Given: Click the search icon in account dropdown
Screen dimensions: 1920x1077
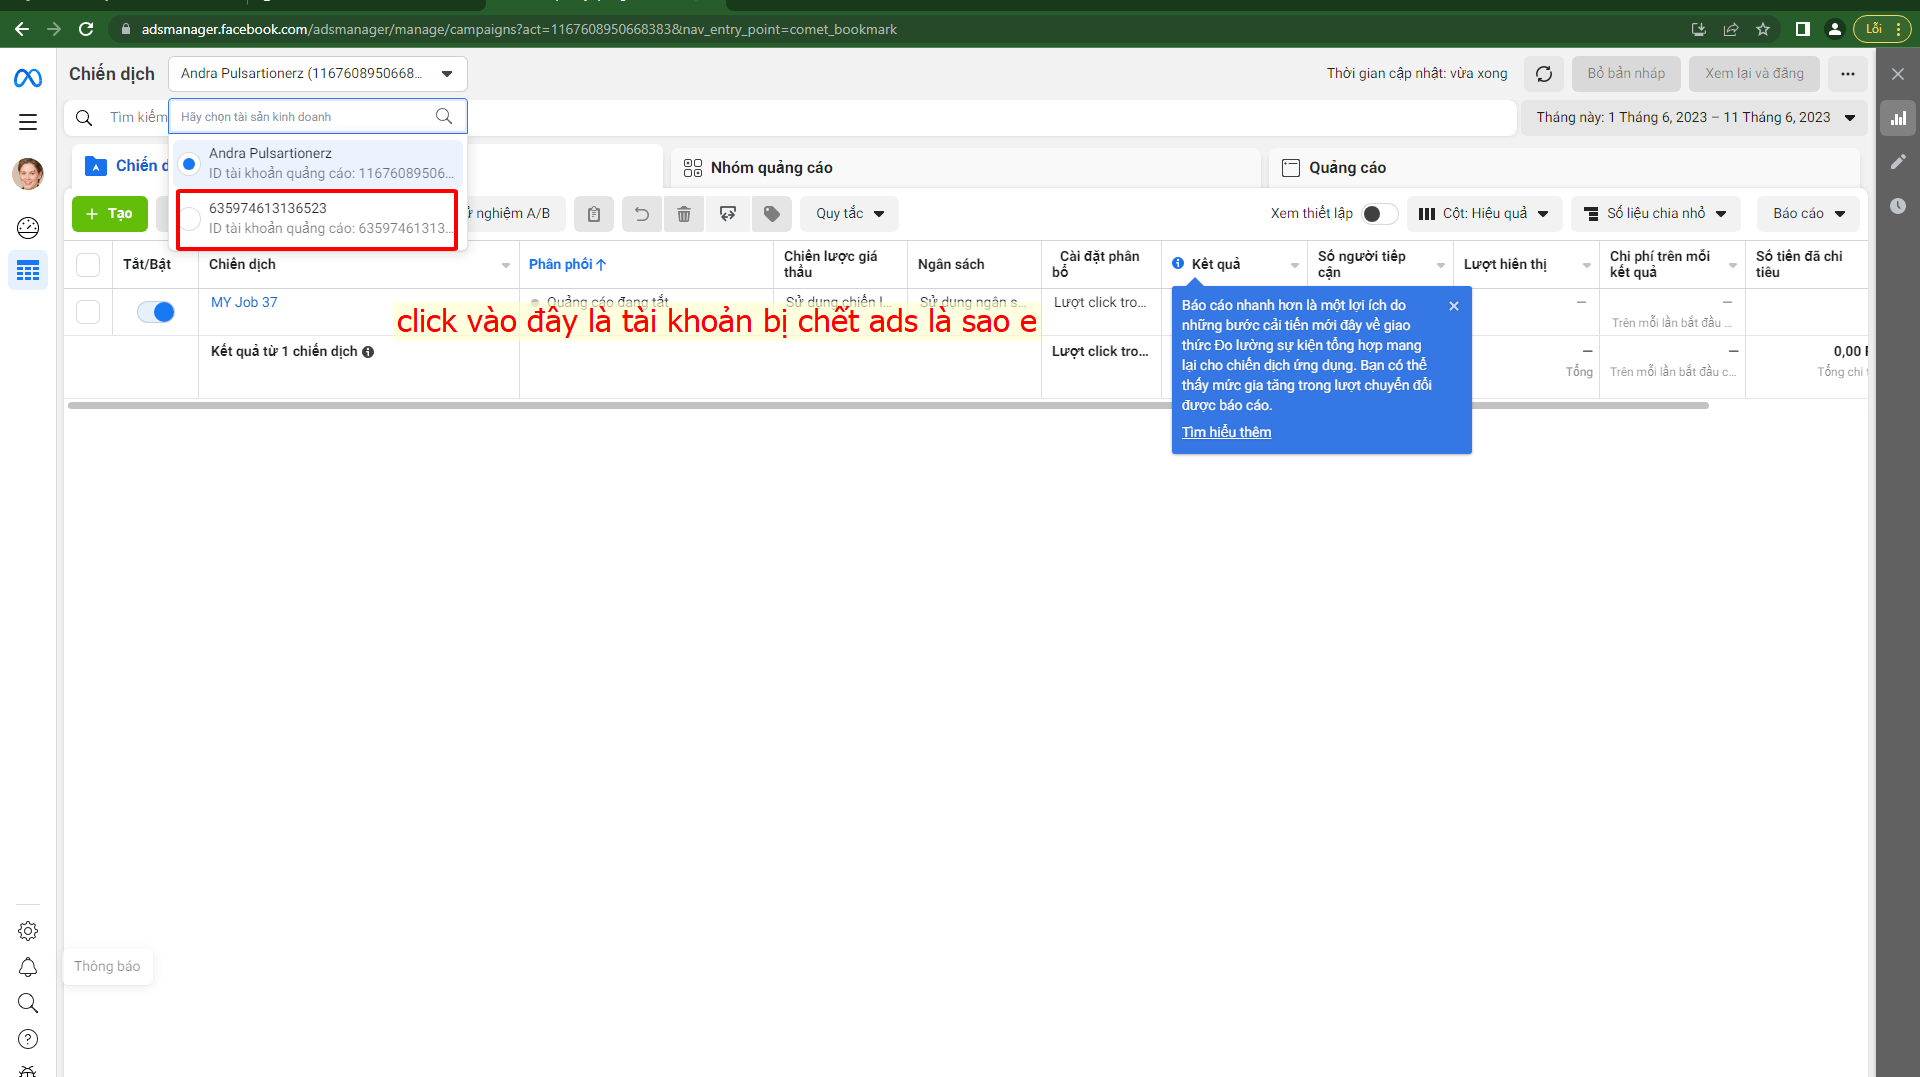Looking at the screenshot, I should (x=444, y=116).
